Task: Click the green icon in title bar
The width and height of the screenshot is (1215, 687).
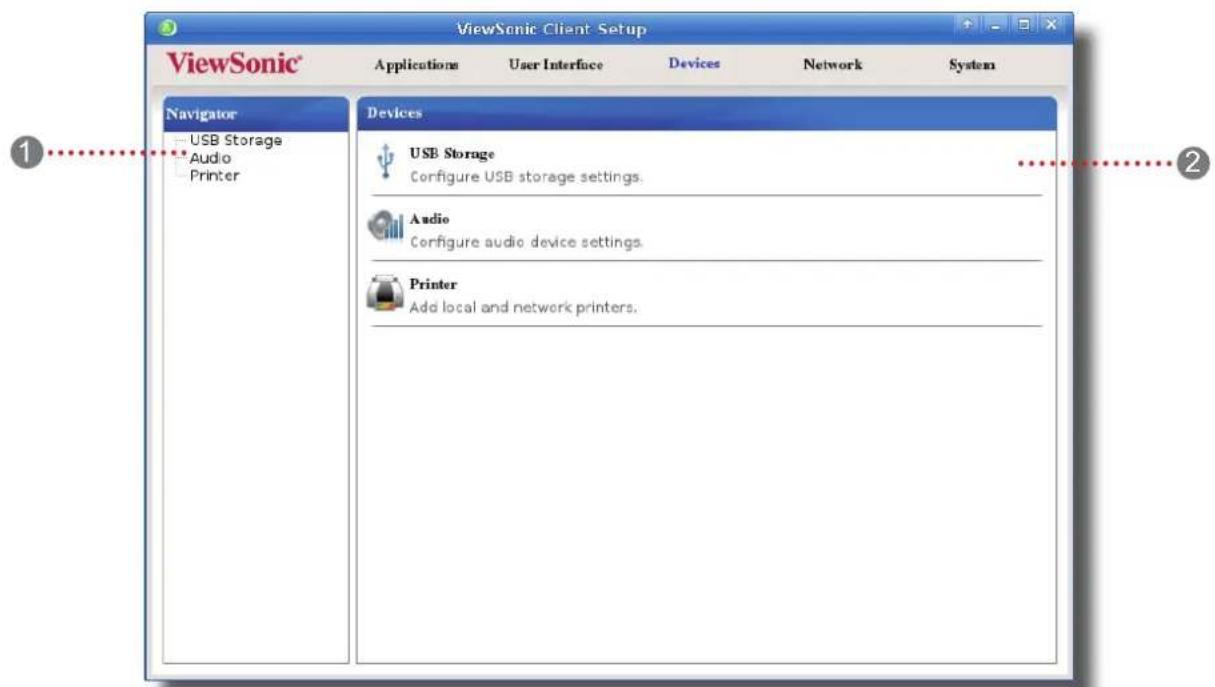Action: [x=166, y=28]
